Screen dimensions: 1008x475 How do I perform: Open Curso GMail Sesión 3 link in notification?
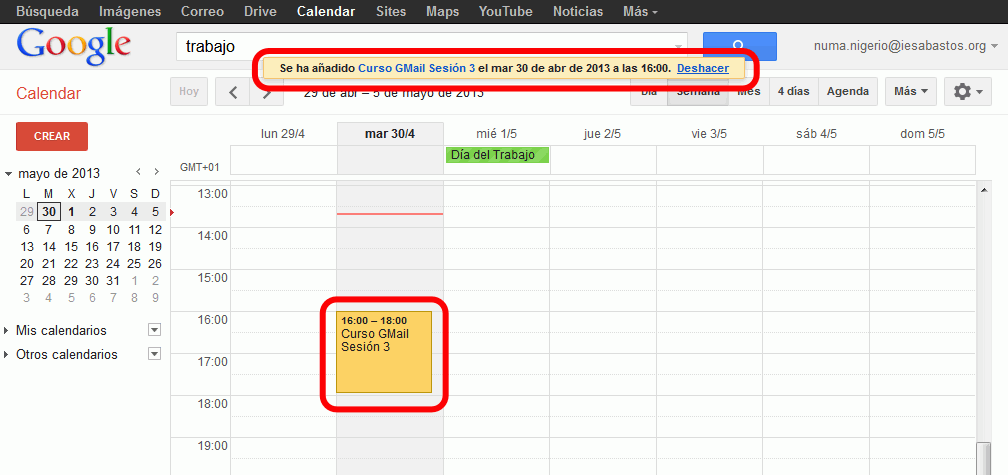click(x=417, y=67)
